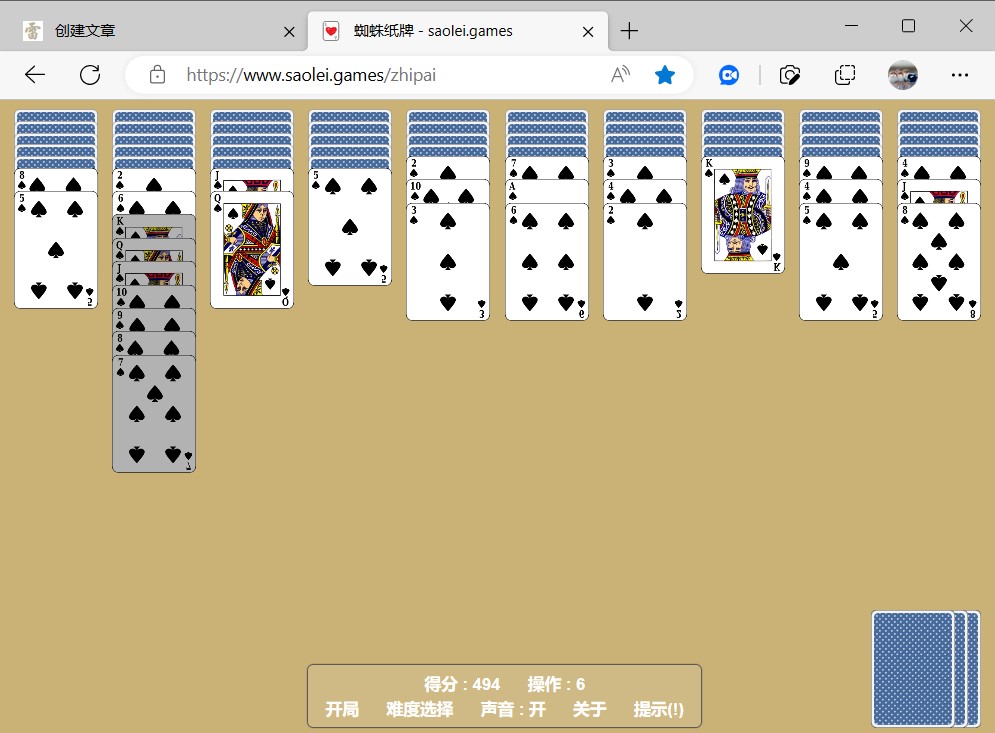The image size is (995, 733).
Task: Select the 3 of spades in fifth column
Action: tap(448, 261)
